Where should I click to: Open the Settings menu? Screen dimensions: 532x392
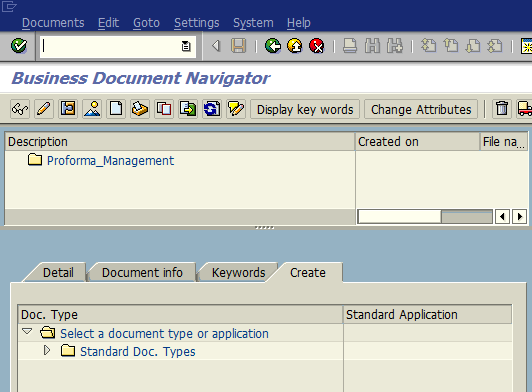[196, 23]
